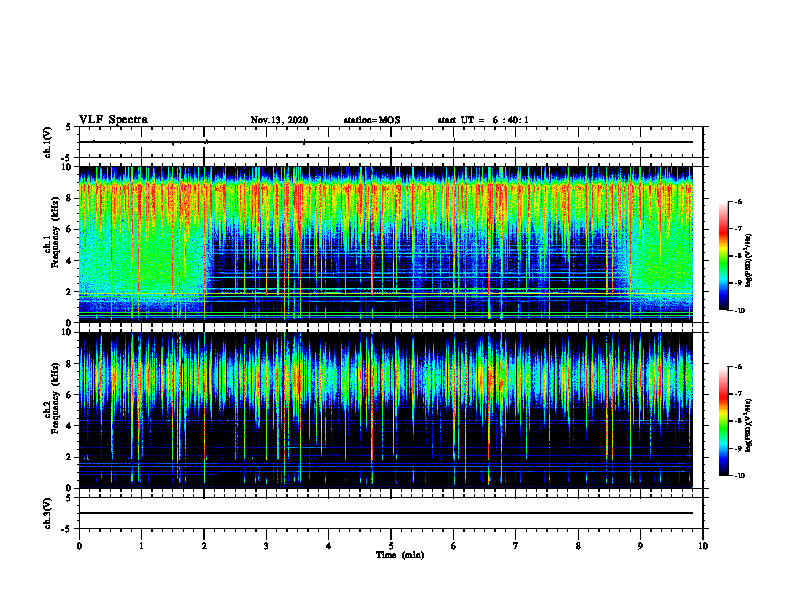The height and width of the screenshot is (612, 792).
Task: Click the ch.2 "Frequency (kHz)" axis label
Action: click(x=55, y=398)
